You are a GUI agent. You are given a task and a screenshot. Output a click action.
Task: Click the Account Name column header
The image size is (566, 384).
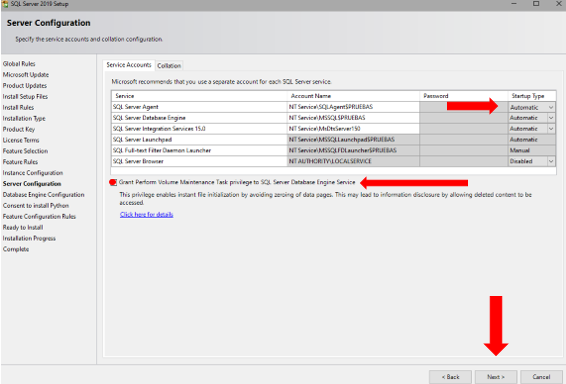point(353,96)
